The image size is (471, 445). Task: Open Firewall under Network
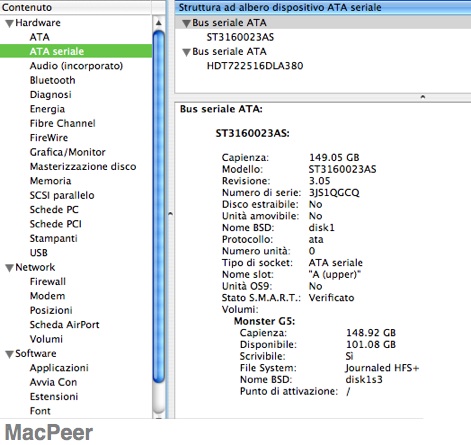pyautogui.click(x=48, y=281)
